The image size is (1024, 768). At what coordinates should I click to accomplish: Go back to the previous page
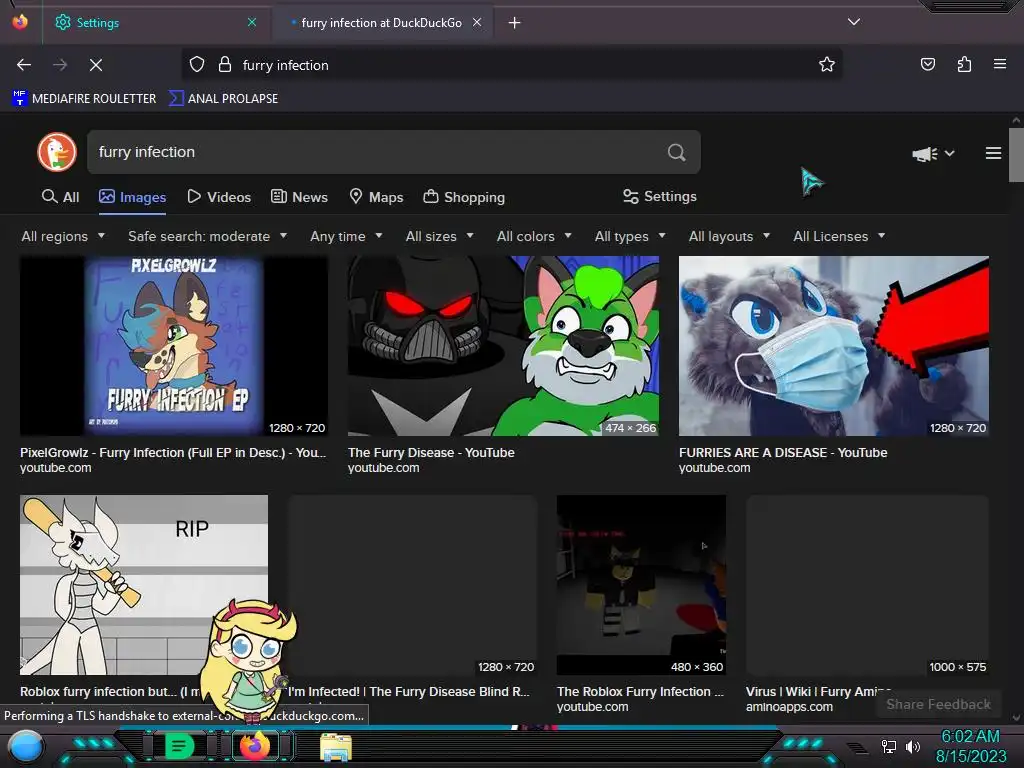tap(24, 65)
